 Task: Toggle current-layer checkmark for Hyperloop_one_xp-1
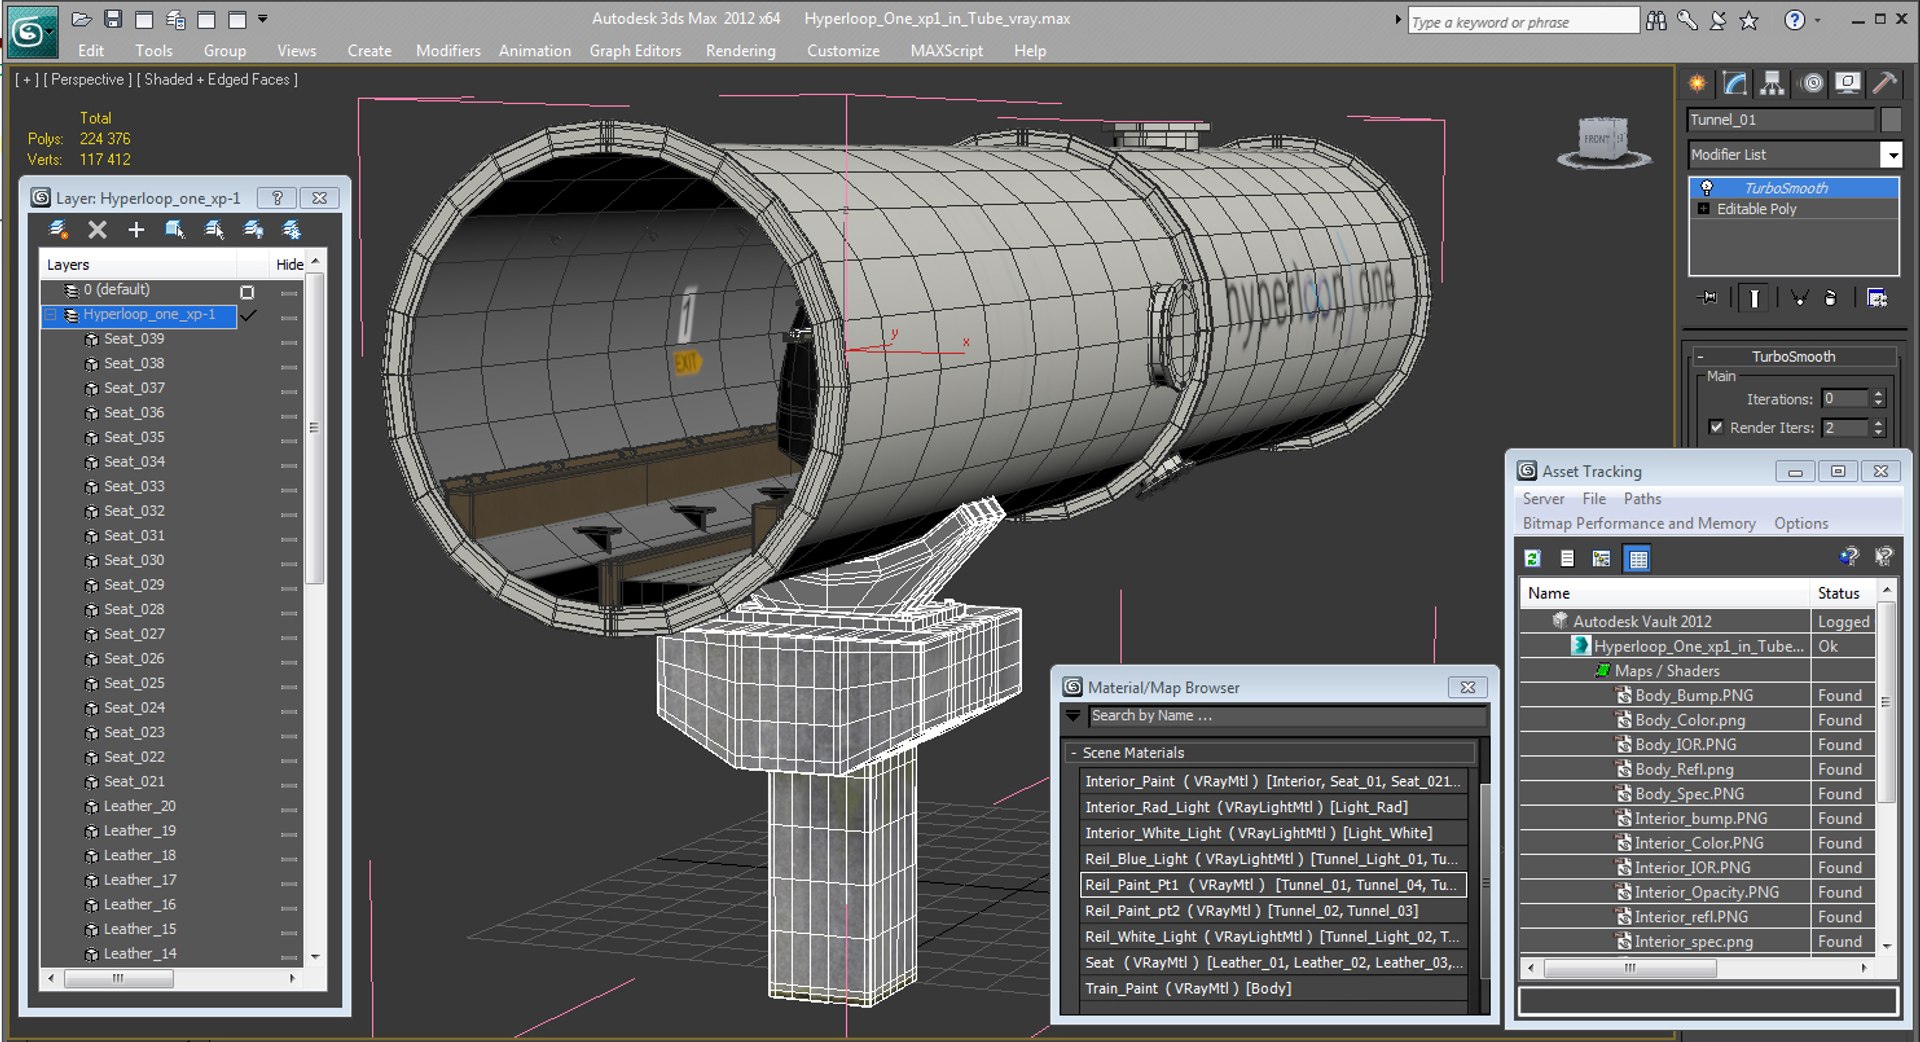coord(248,315)
